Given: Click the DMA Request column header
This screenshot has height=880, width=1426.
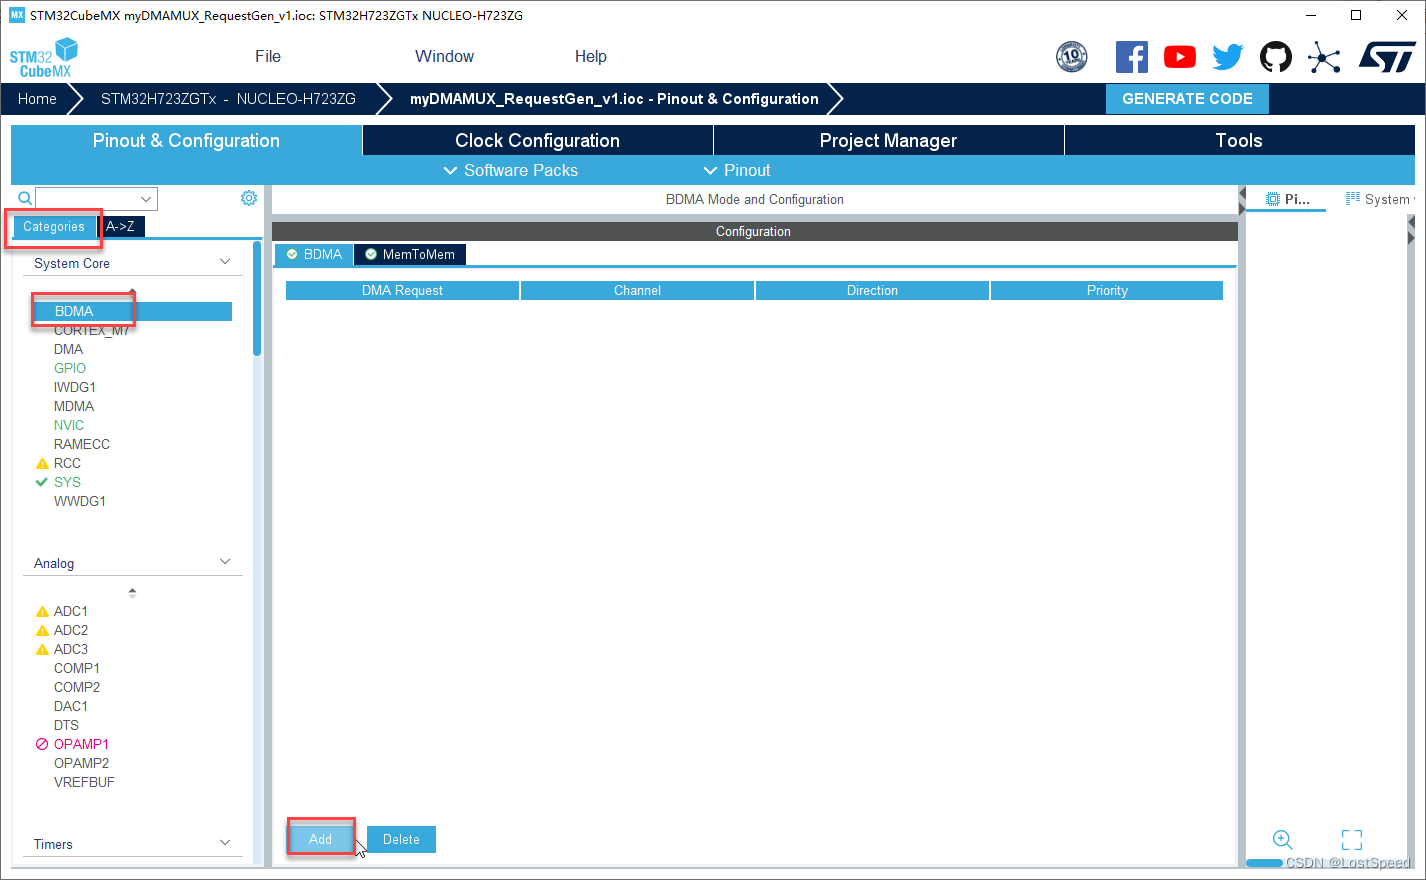Looking at the screenshot, I should pyautogui.click(x=402, y=290).
